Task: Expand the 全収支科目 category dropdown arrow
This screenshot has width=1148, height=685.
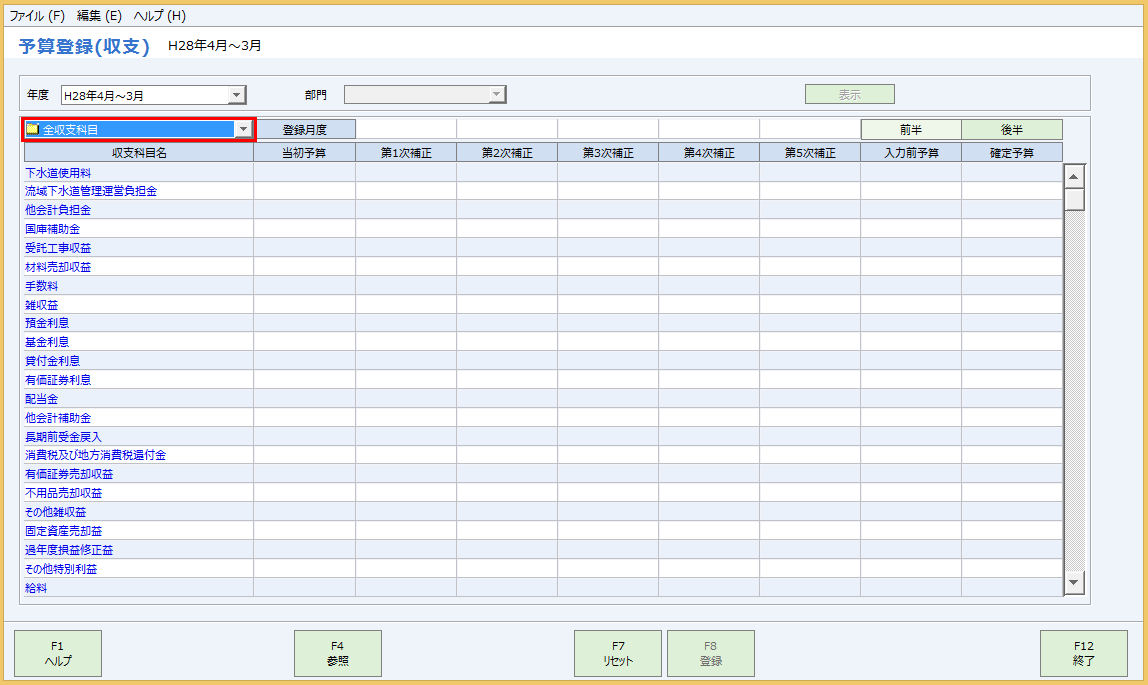Action: pyautogui.click(x=243, y=129)
